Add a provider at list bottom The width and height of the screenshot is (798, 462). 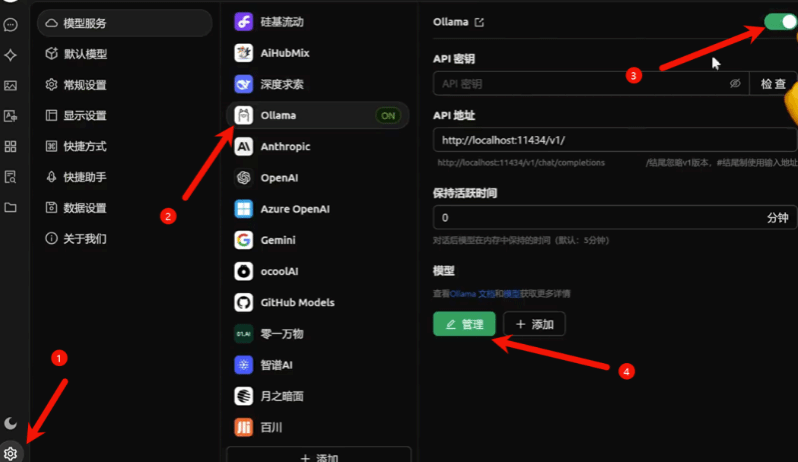(319, 456)
